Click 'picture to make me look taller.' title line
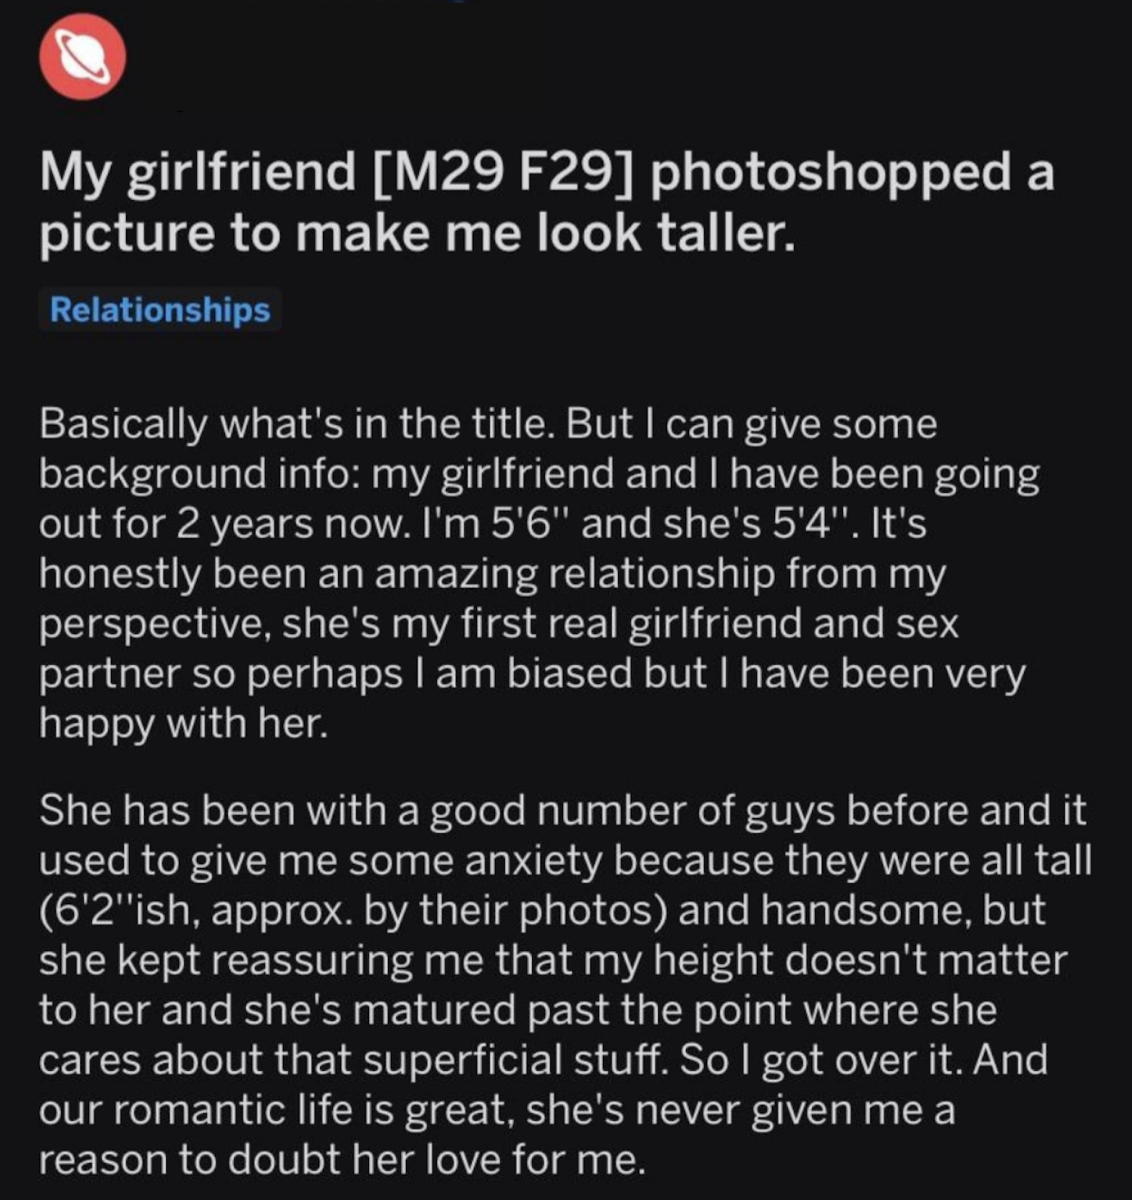This screenshot has width=1132, height=1200. [x=417, y=233]
